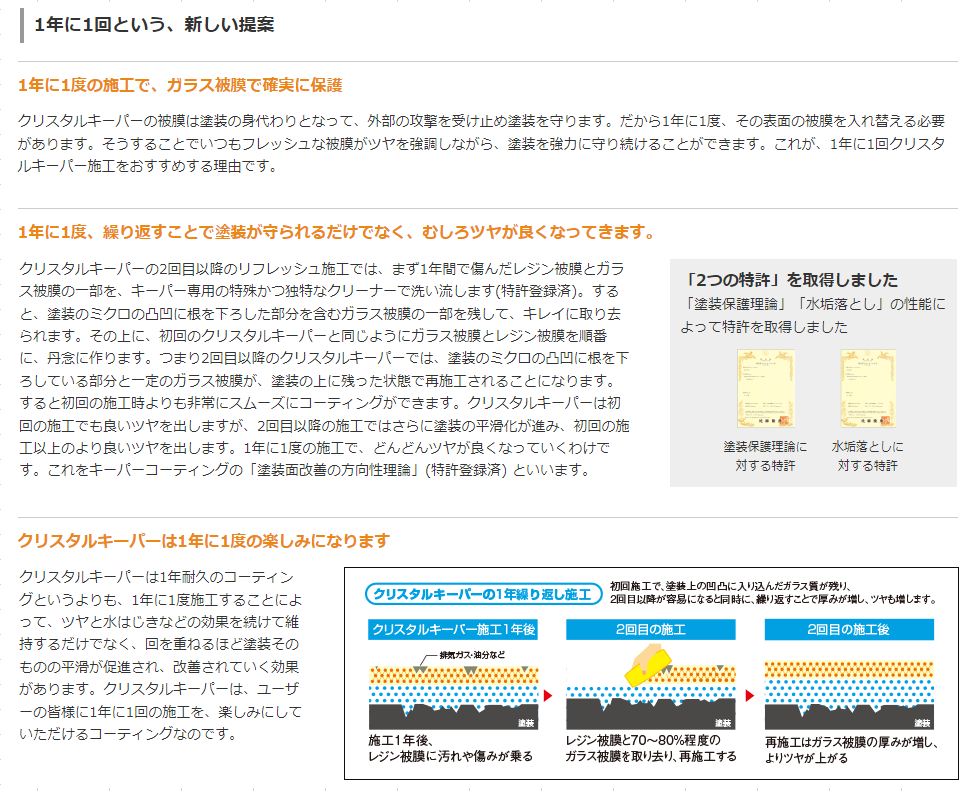Click the first panel's coating layer illustration

coord(453,696)
